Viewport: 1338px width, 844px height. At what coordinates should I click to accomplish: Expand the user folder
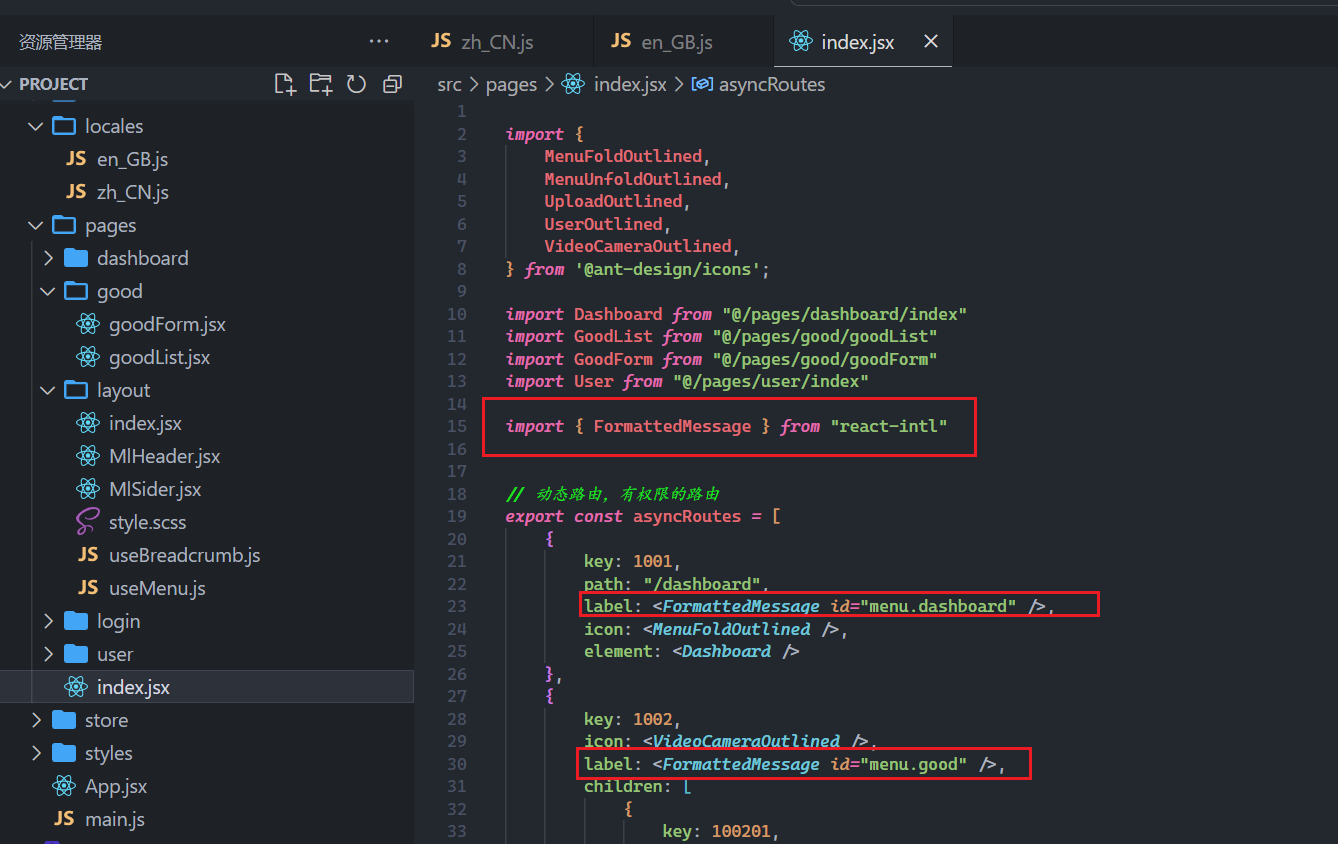coord(48,654)
